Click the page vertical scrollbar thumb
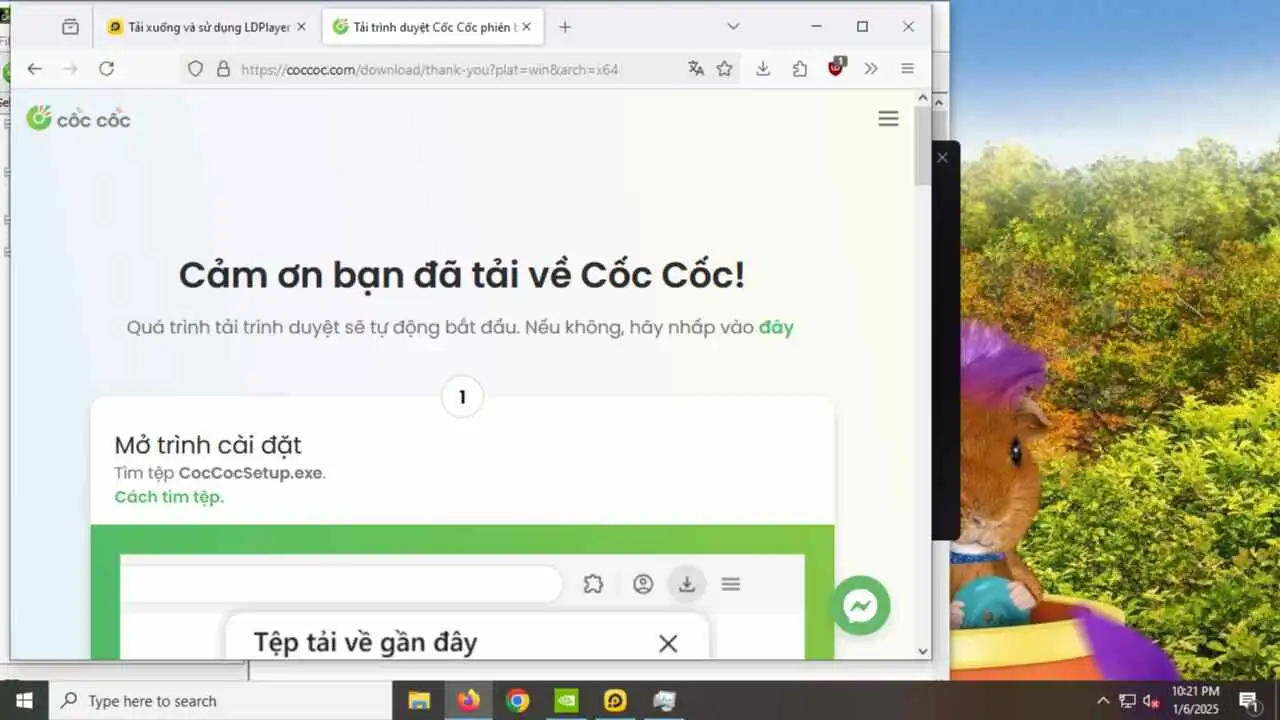Viewport: 1280px width, 720px height. [x=922, y=145]
